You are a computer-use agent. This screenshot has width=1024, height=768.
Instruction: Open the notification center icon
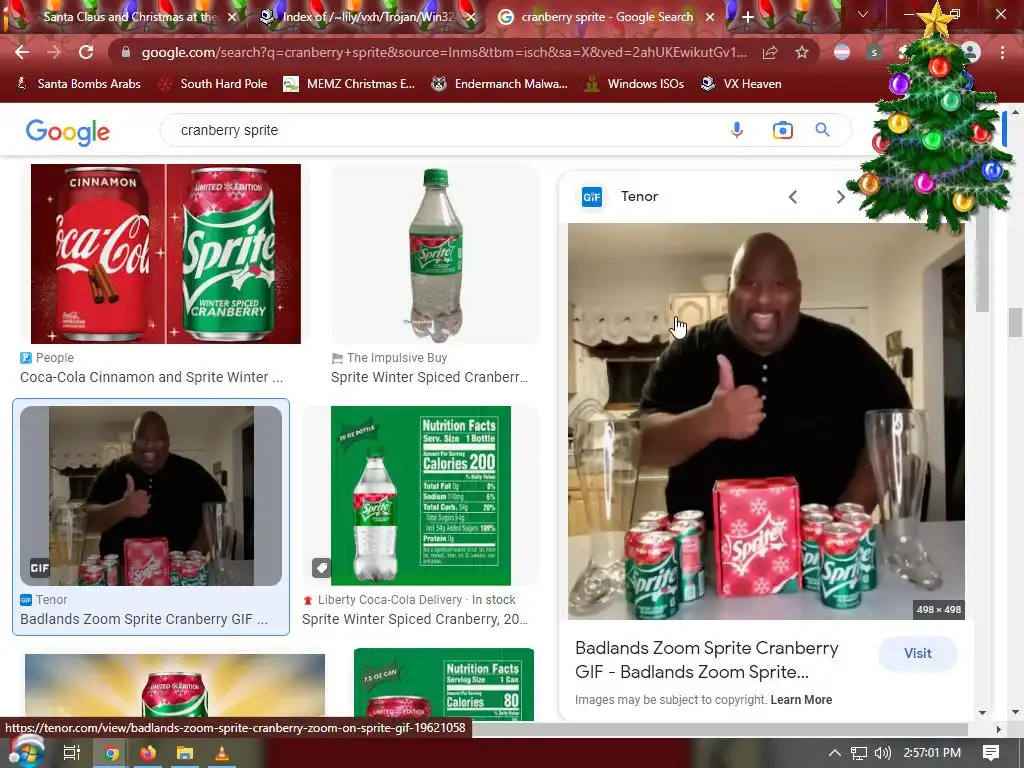point(991,753)
